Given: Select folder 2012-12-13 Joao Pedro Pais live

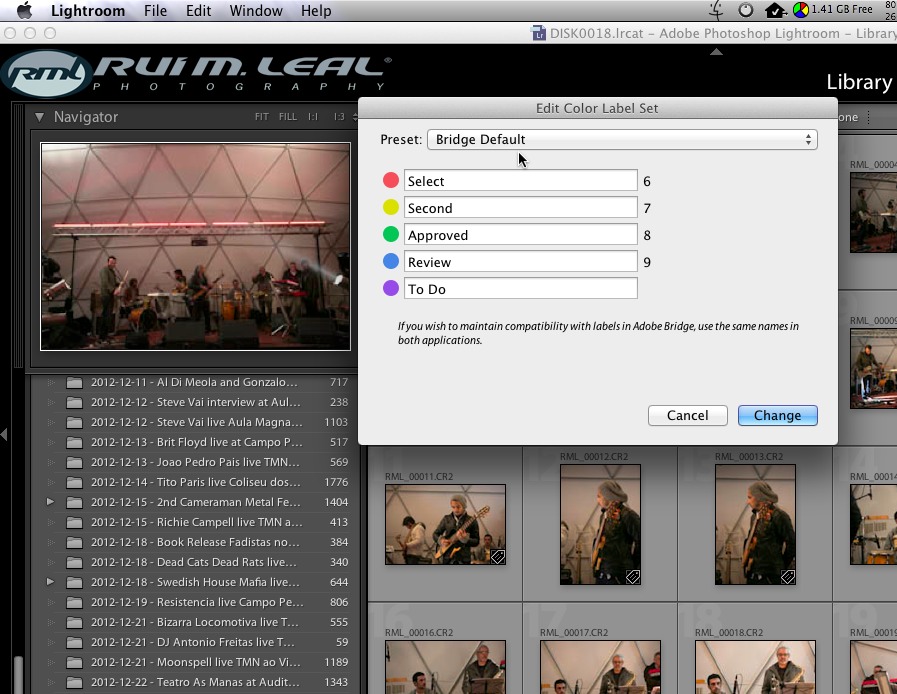Looking at the screenshot, I should click(195, 462).
